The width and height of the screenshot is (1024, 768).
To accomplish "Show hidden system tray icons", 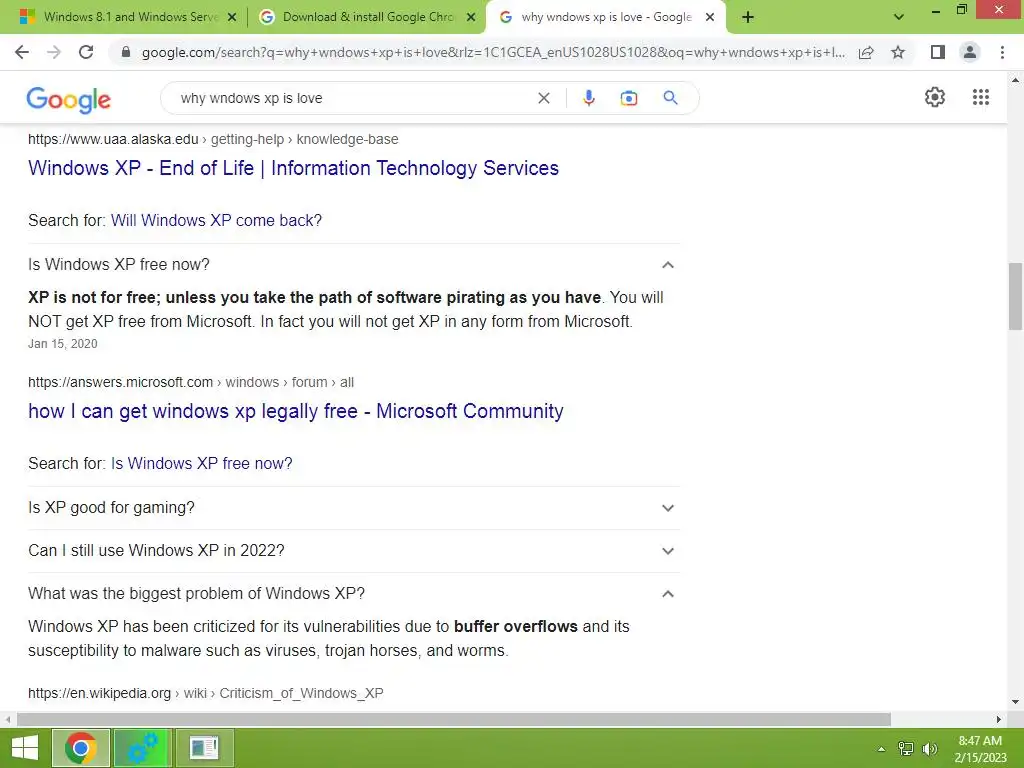I will click(x=881, y=749).
